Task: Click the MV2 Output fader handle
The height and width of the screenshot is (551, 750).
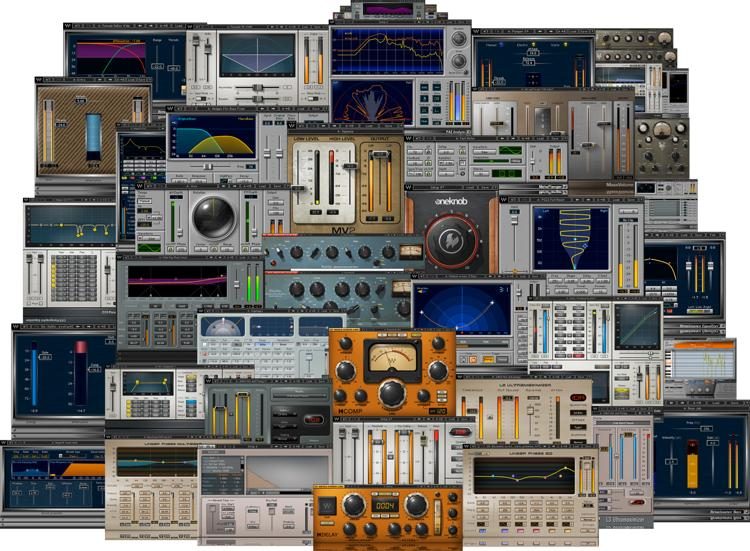Action: click(x=379, y=155)
